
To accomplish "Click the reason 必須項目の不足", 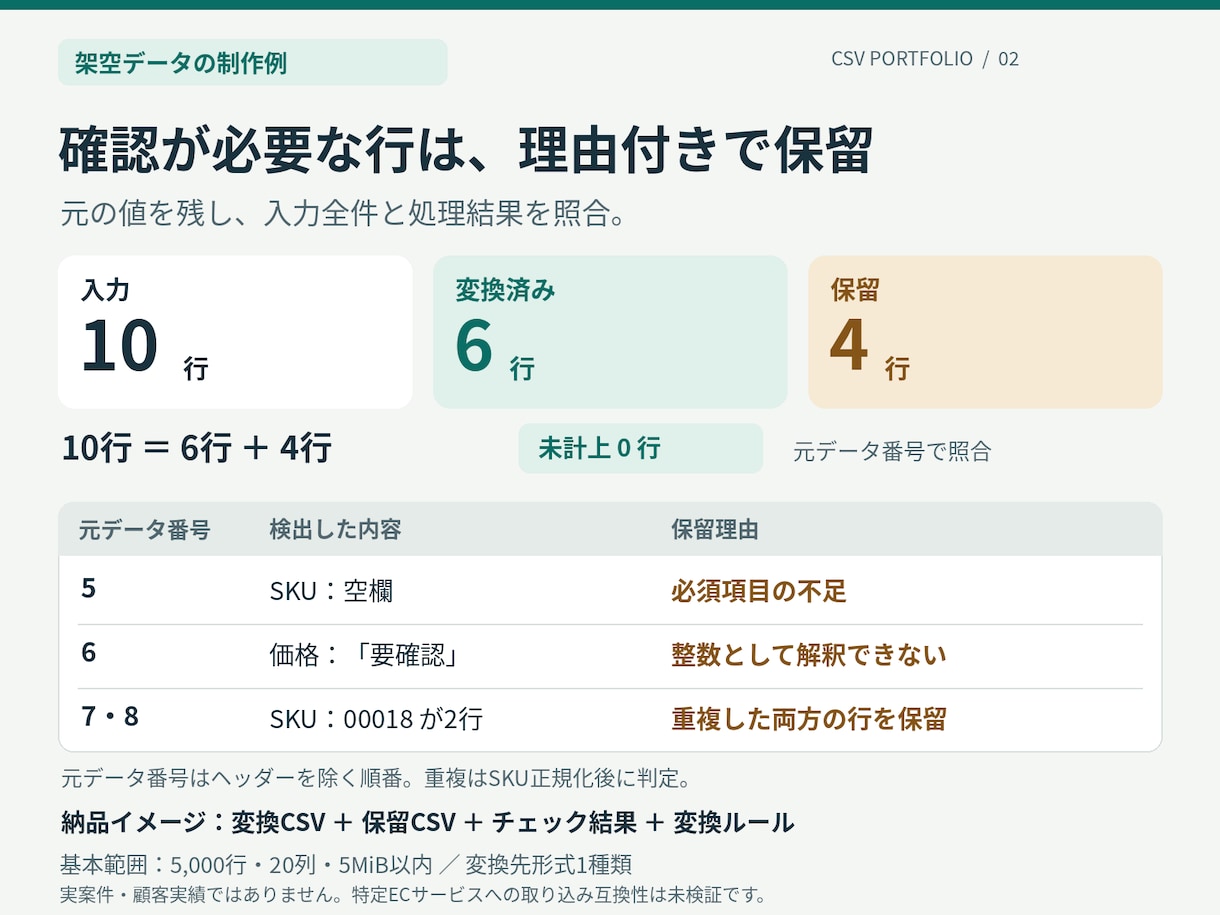I will [x=759, y=591].
